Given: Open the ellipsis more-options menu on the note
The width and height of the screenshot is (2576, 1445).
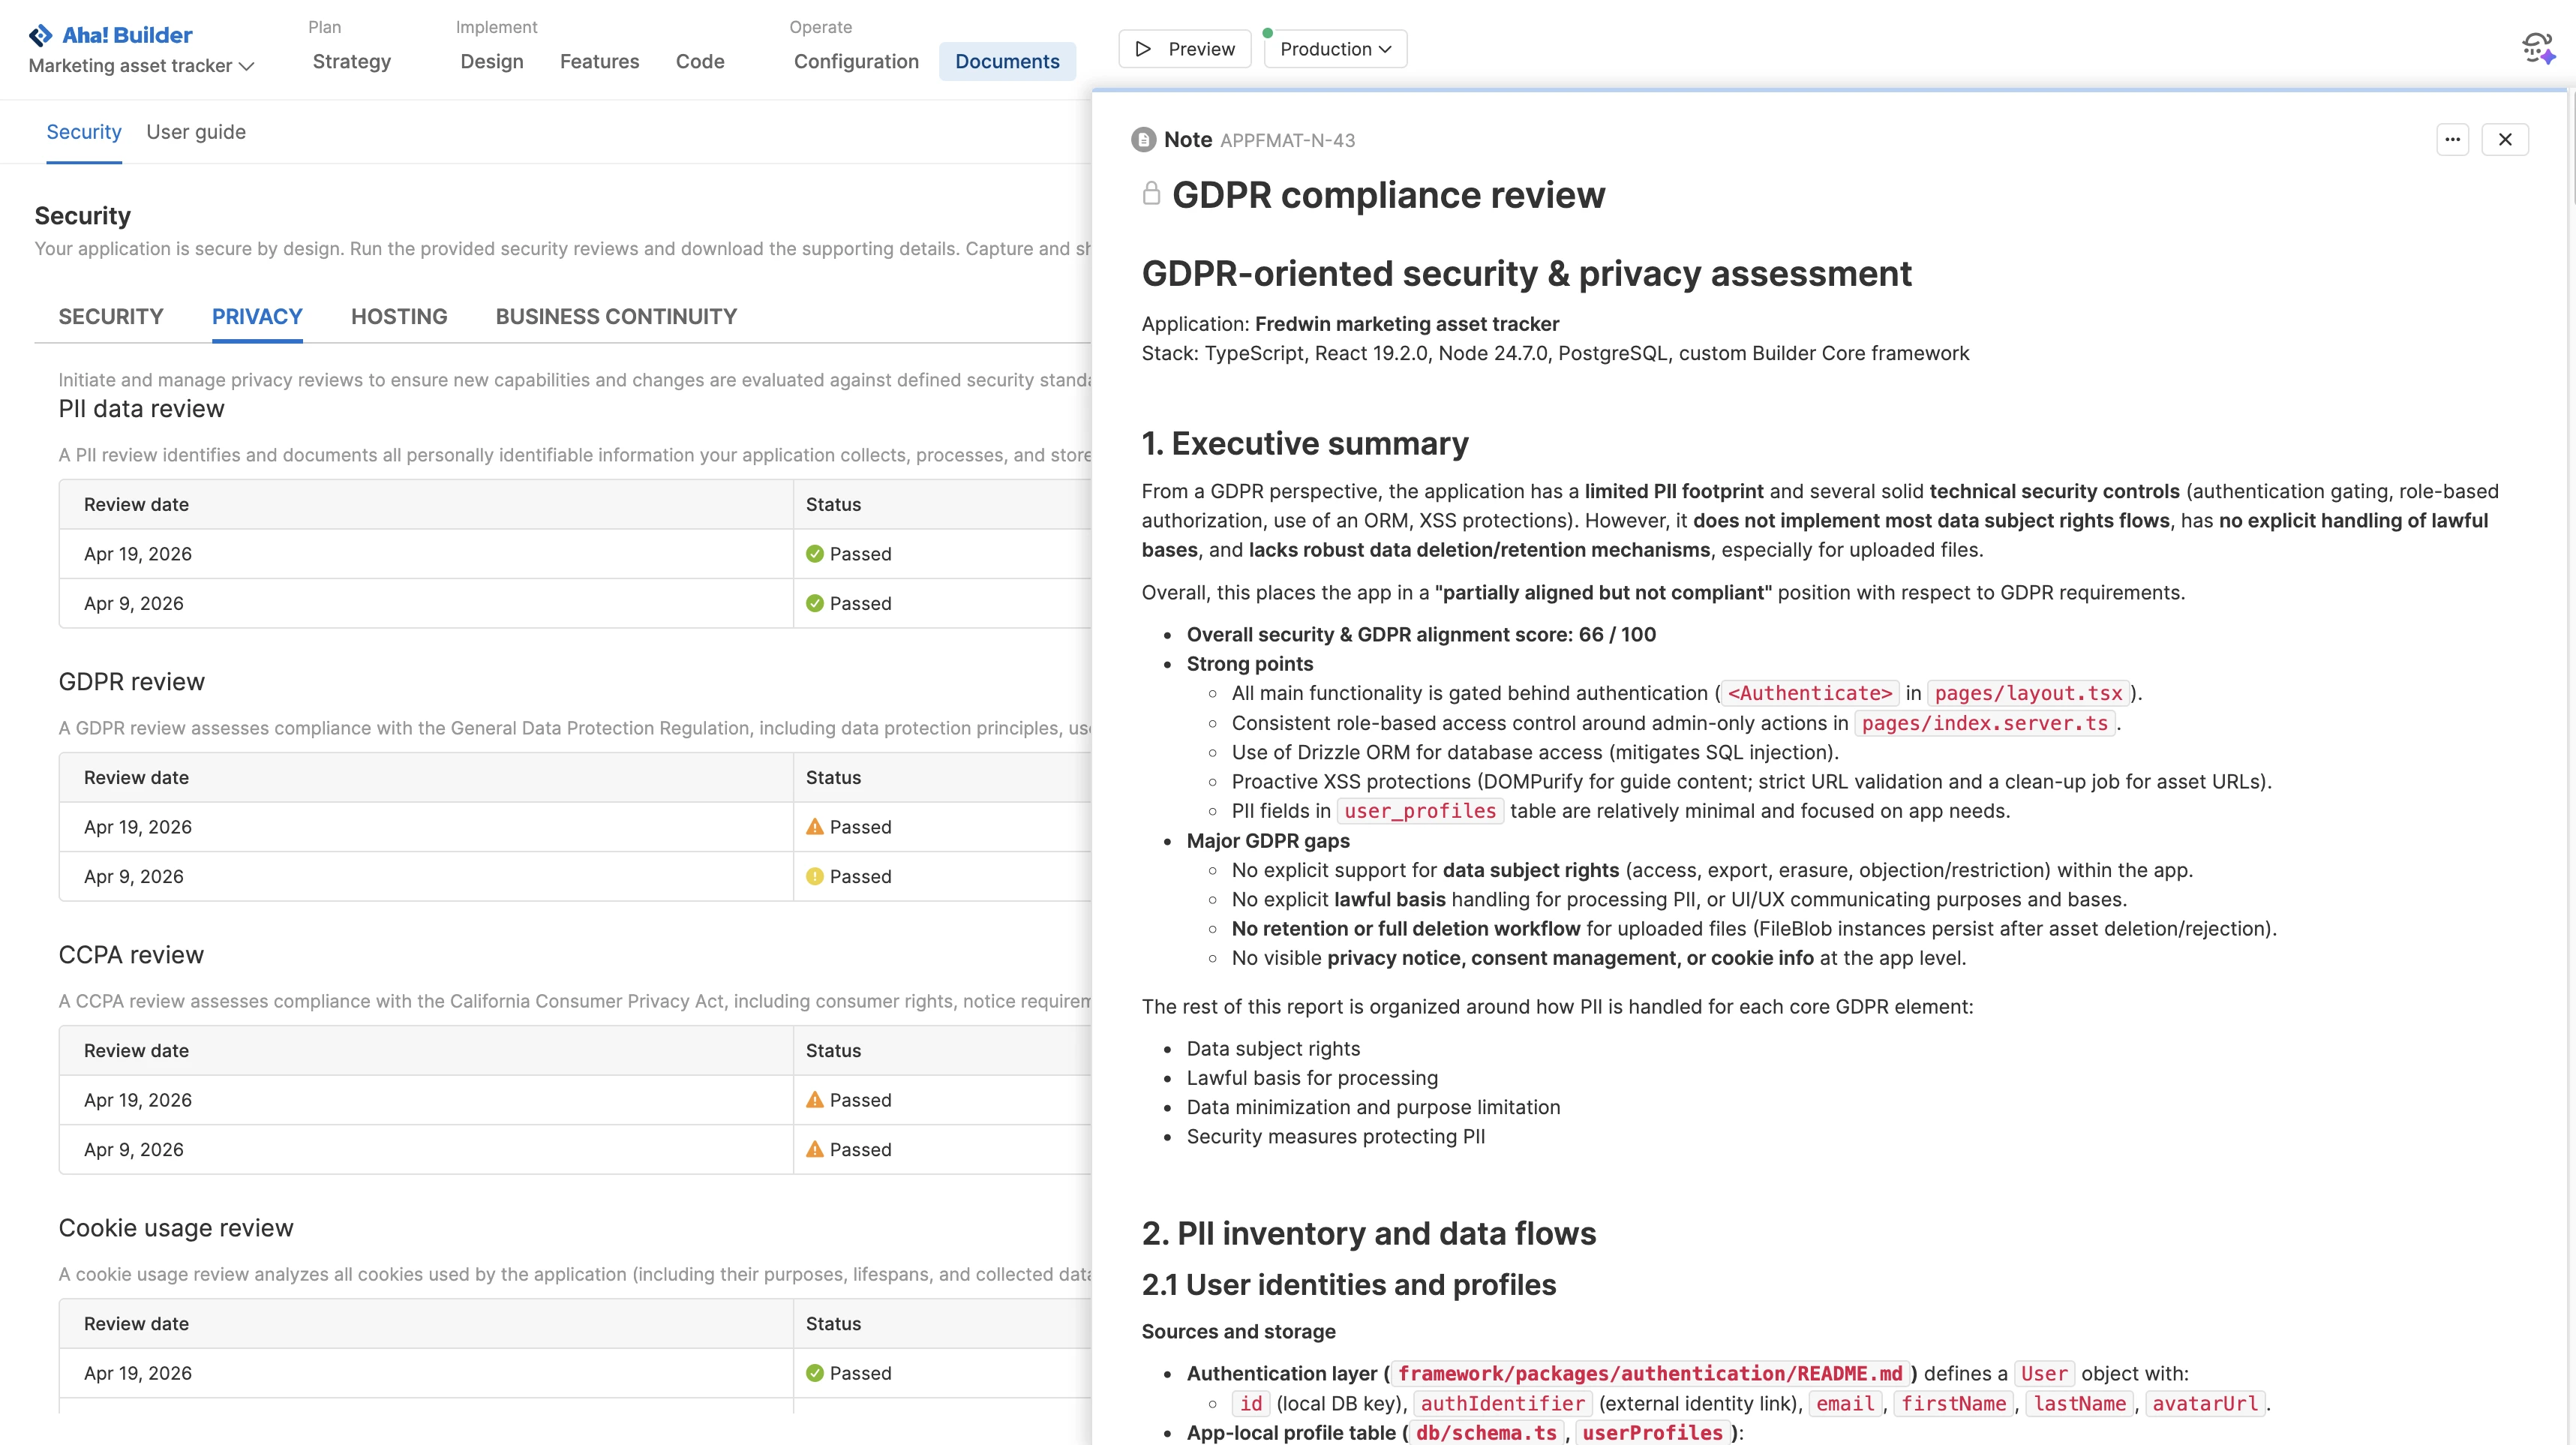Looking at the screenshot, I should [x=2453, y=139].
